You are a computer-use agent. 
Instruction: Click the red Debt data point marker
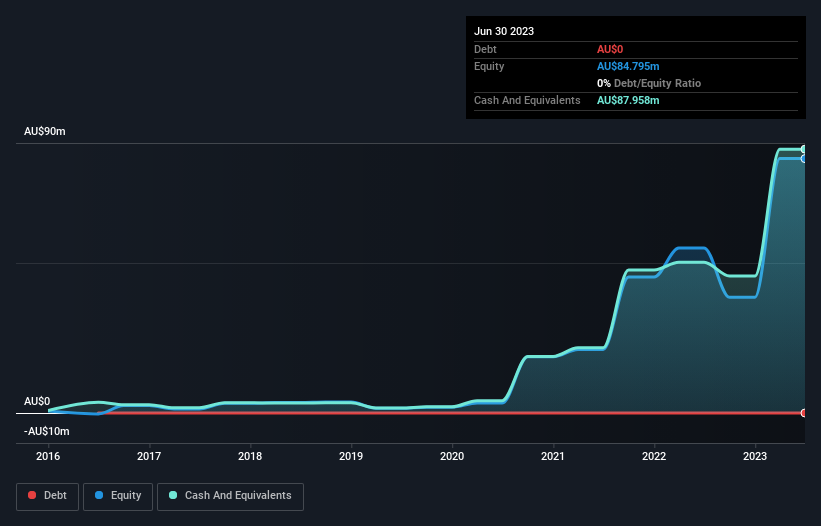pyautogui.click(x=804, y=413)
